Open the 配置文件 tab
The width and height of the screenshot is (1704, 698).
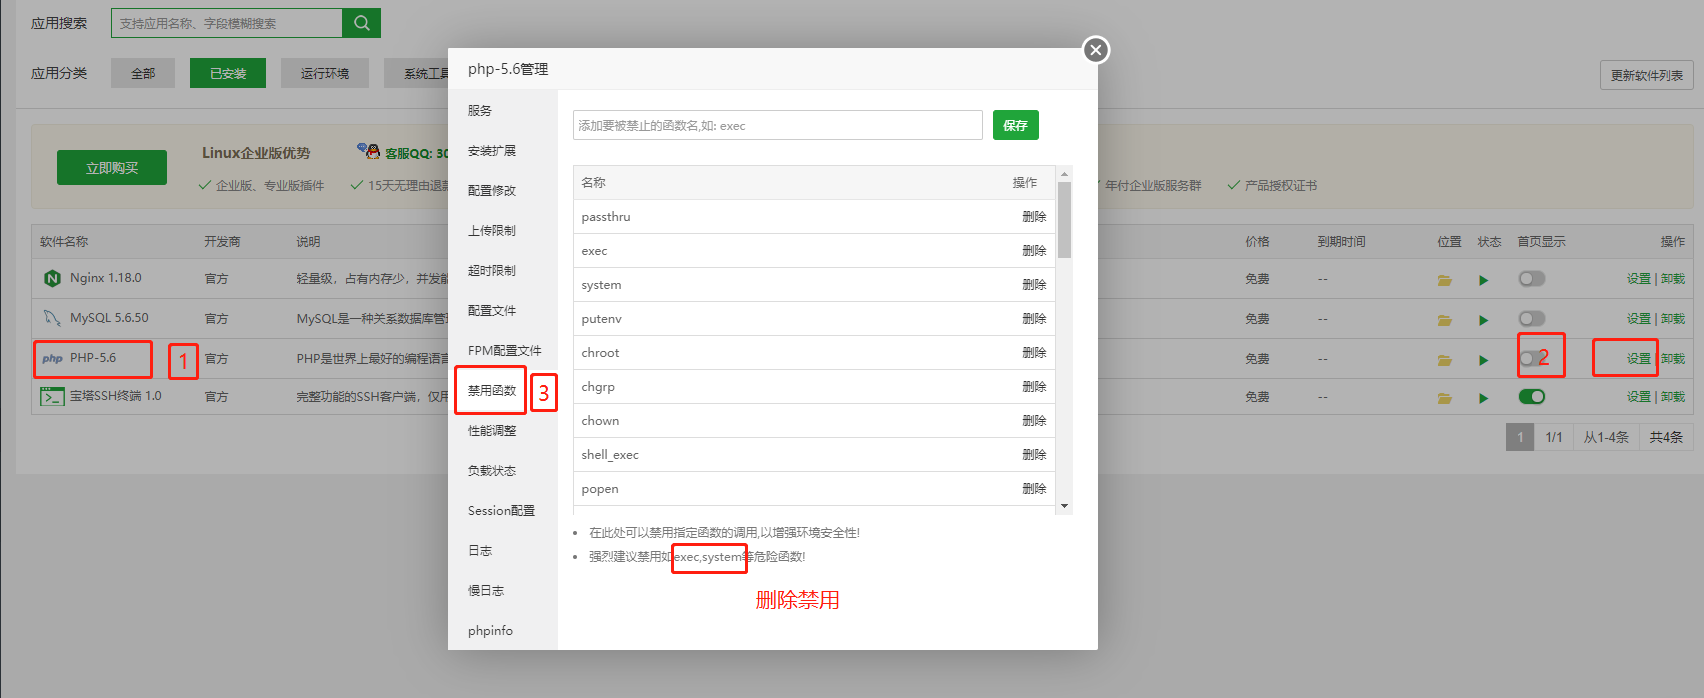(x=492, y=311)
